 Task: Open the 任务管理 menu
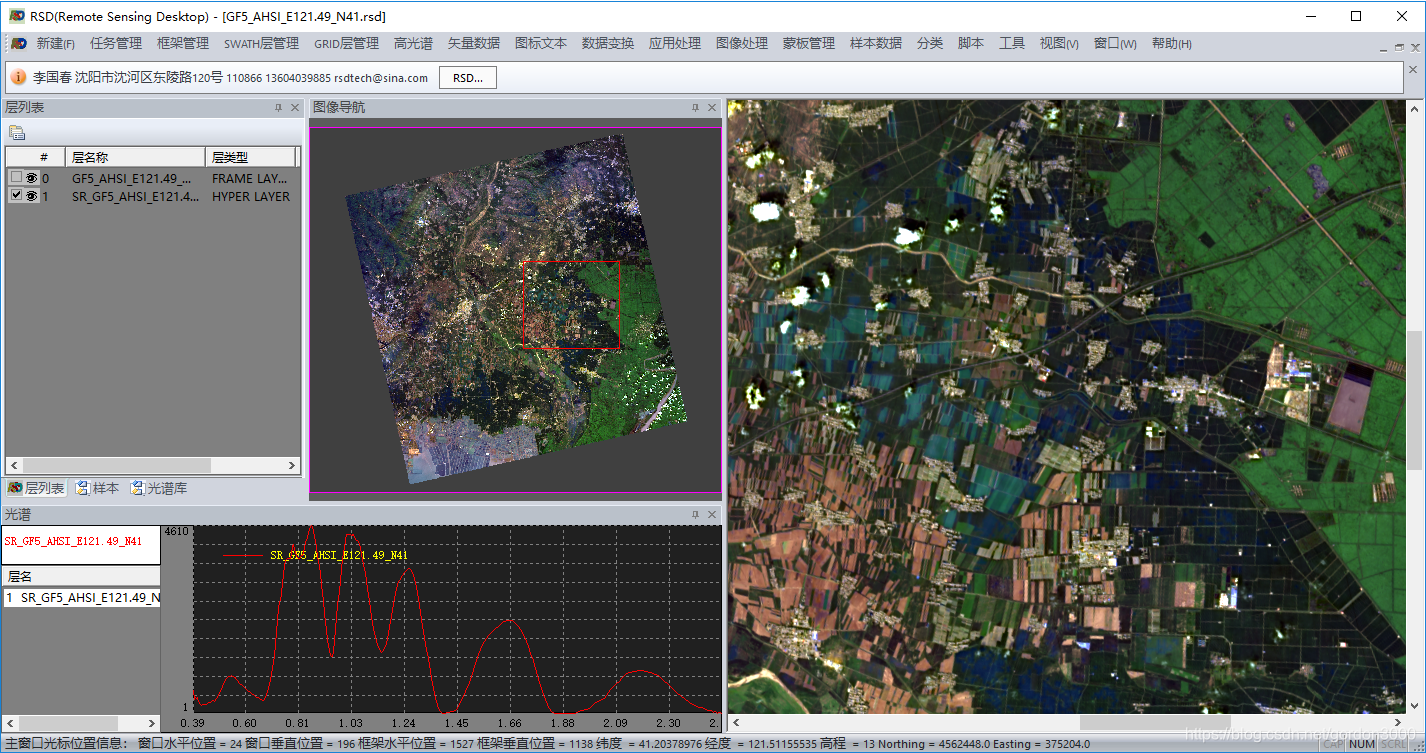[x=116, y=44]
